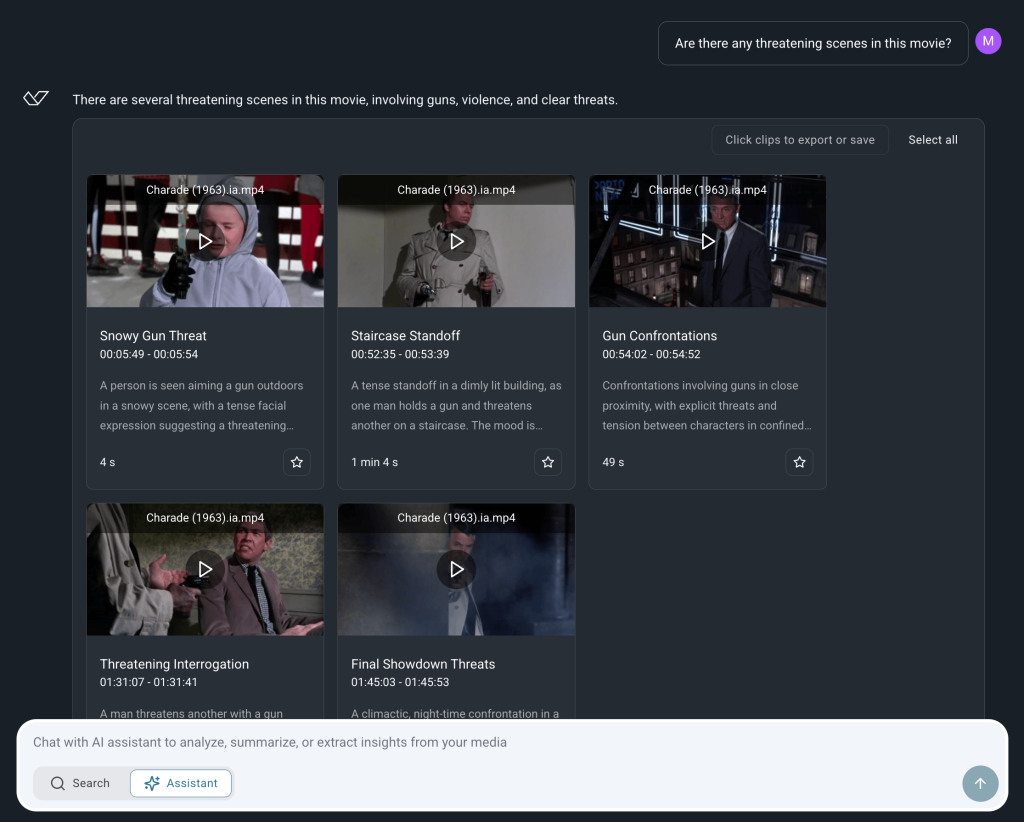Click the Staircase Standoff description text
Viewport: 1024px width, 822px height.
click(456, 405)
